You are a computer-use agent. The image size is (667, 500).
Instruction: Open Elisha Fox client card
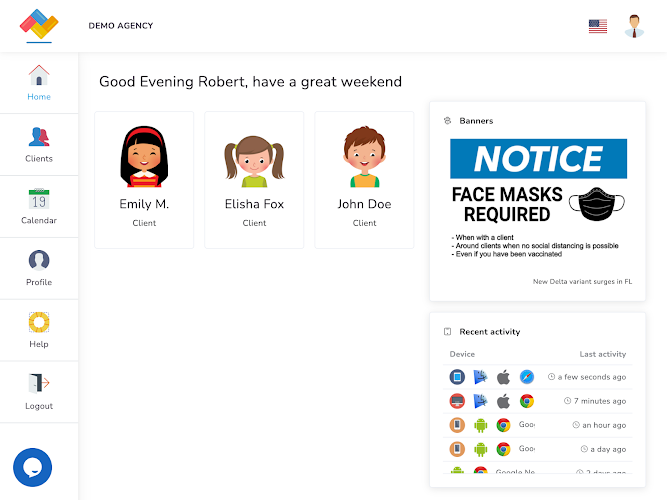(254, 180)
